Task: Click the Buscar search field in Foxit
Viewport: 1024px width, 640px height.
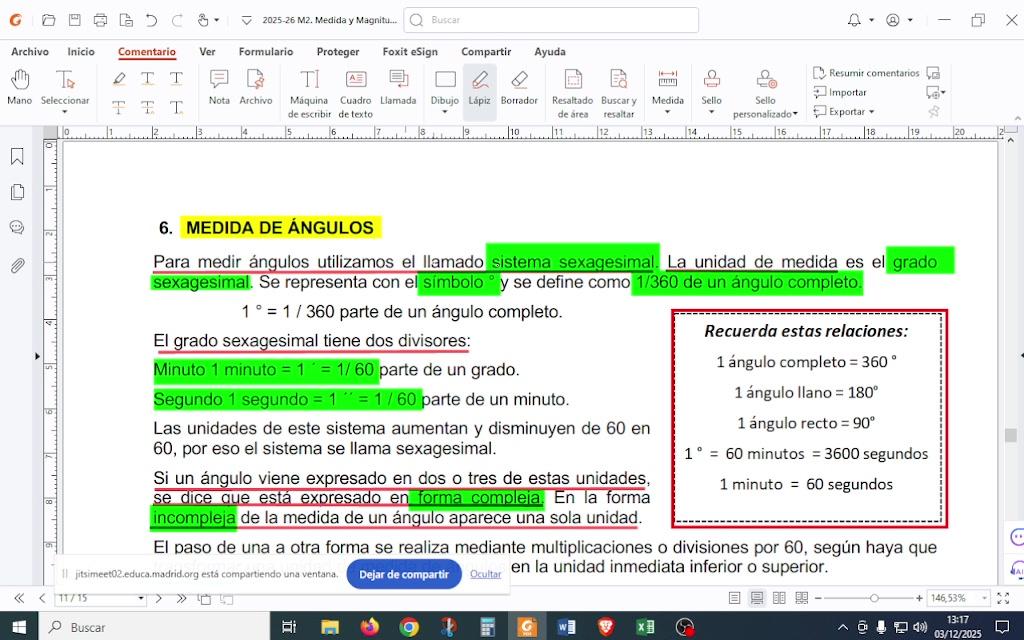Action: coord(551,20)
